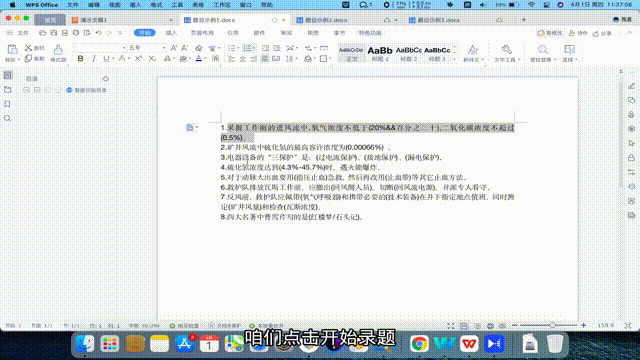Apply subscript formatting
Viewport: 640px width, 360px height.
click(x=152, y=59)
